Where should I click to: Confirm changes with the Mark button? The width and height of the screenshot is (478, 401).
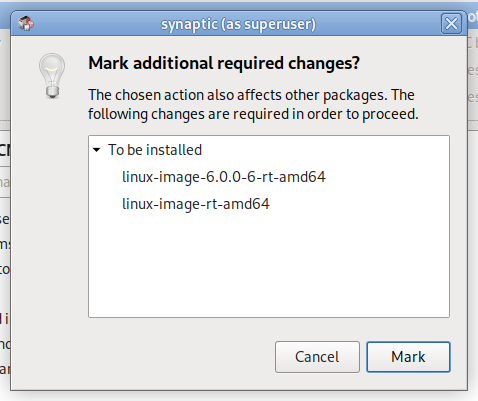point(408,357)
